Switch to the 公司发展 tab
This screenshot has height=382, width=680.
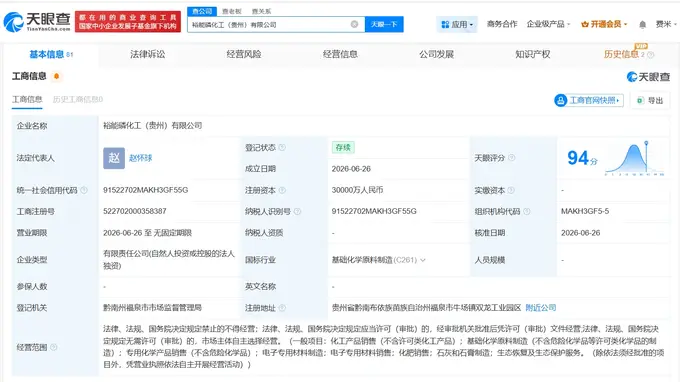[436, 54]
